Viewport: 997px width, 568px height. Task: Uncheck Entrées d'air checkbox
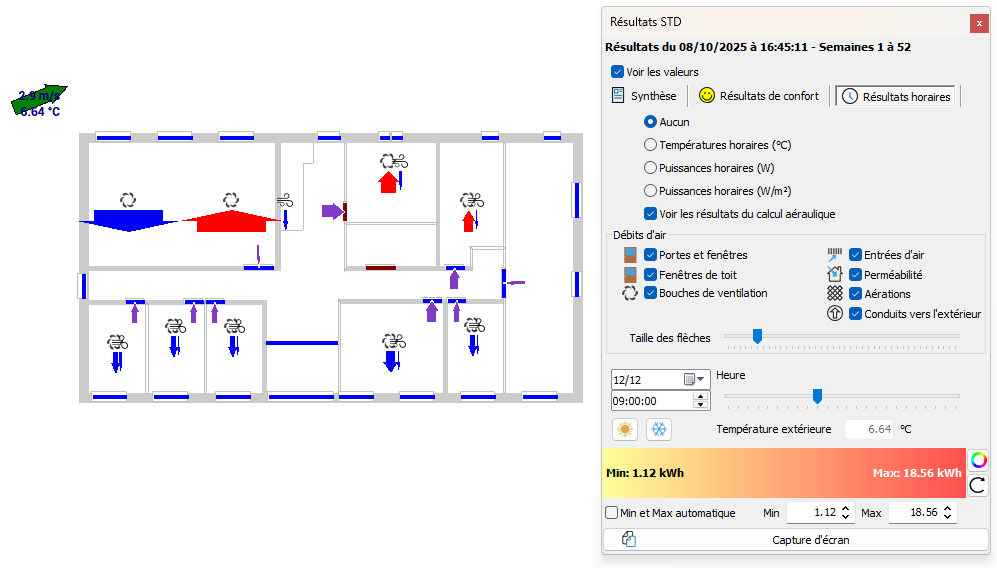click(x=855, y=255)
